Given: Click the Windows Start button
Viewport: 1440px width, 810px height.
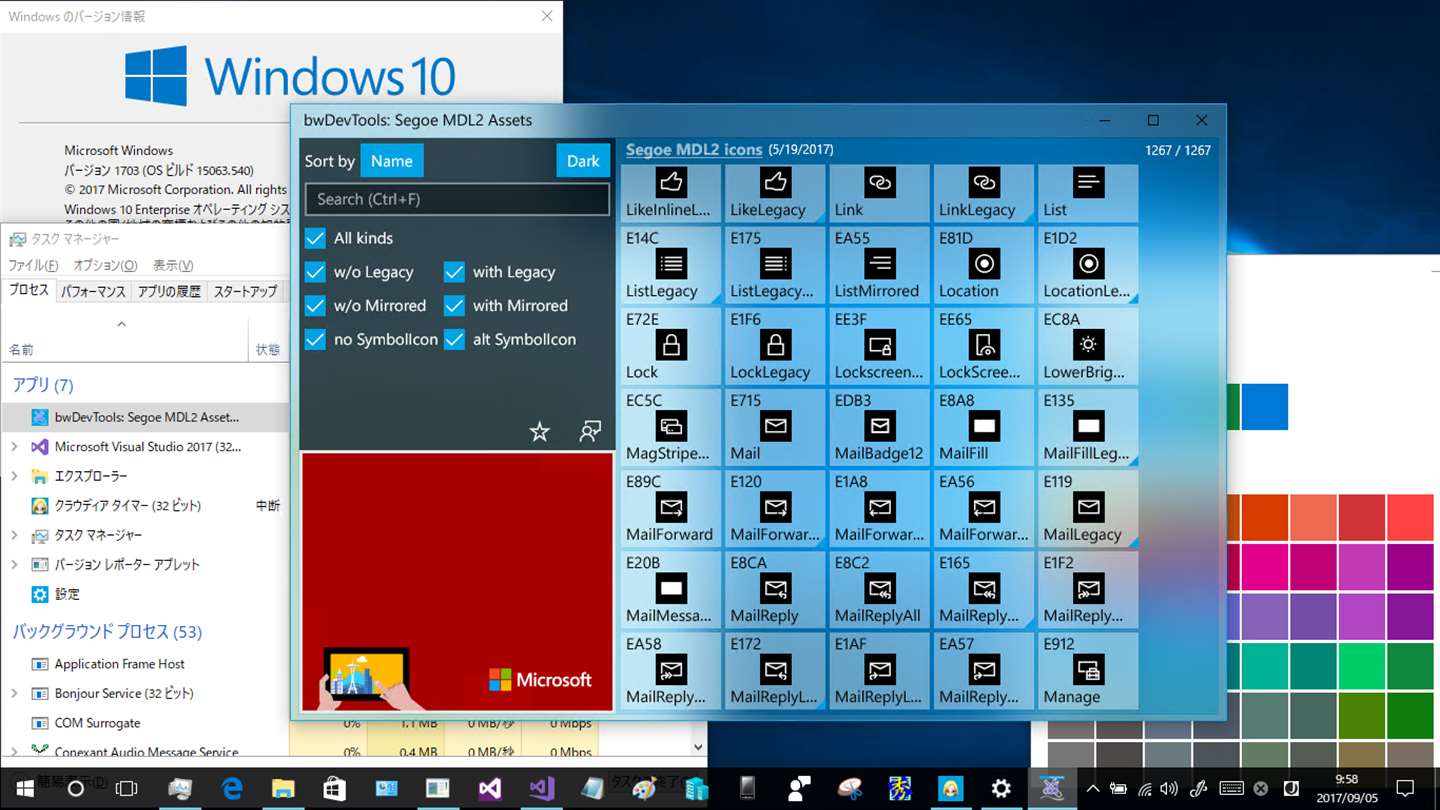Looking at the screenshot, I should [x=24, y=788].
